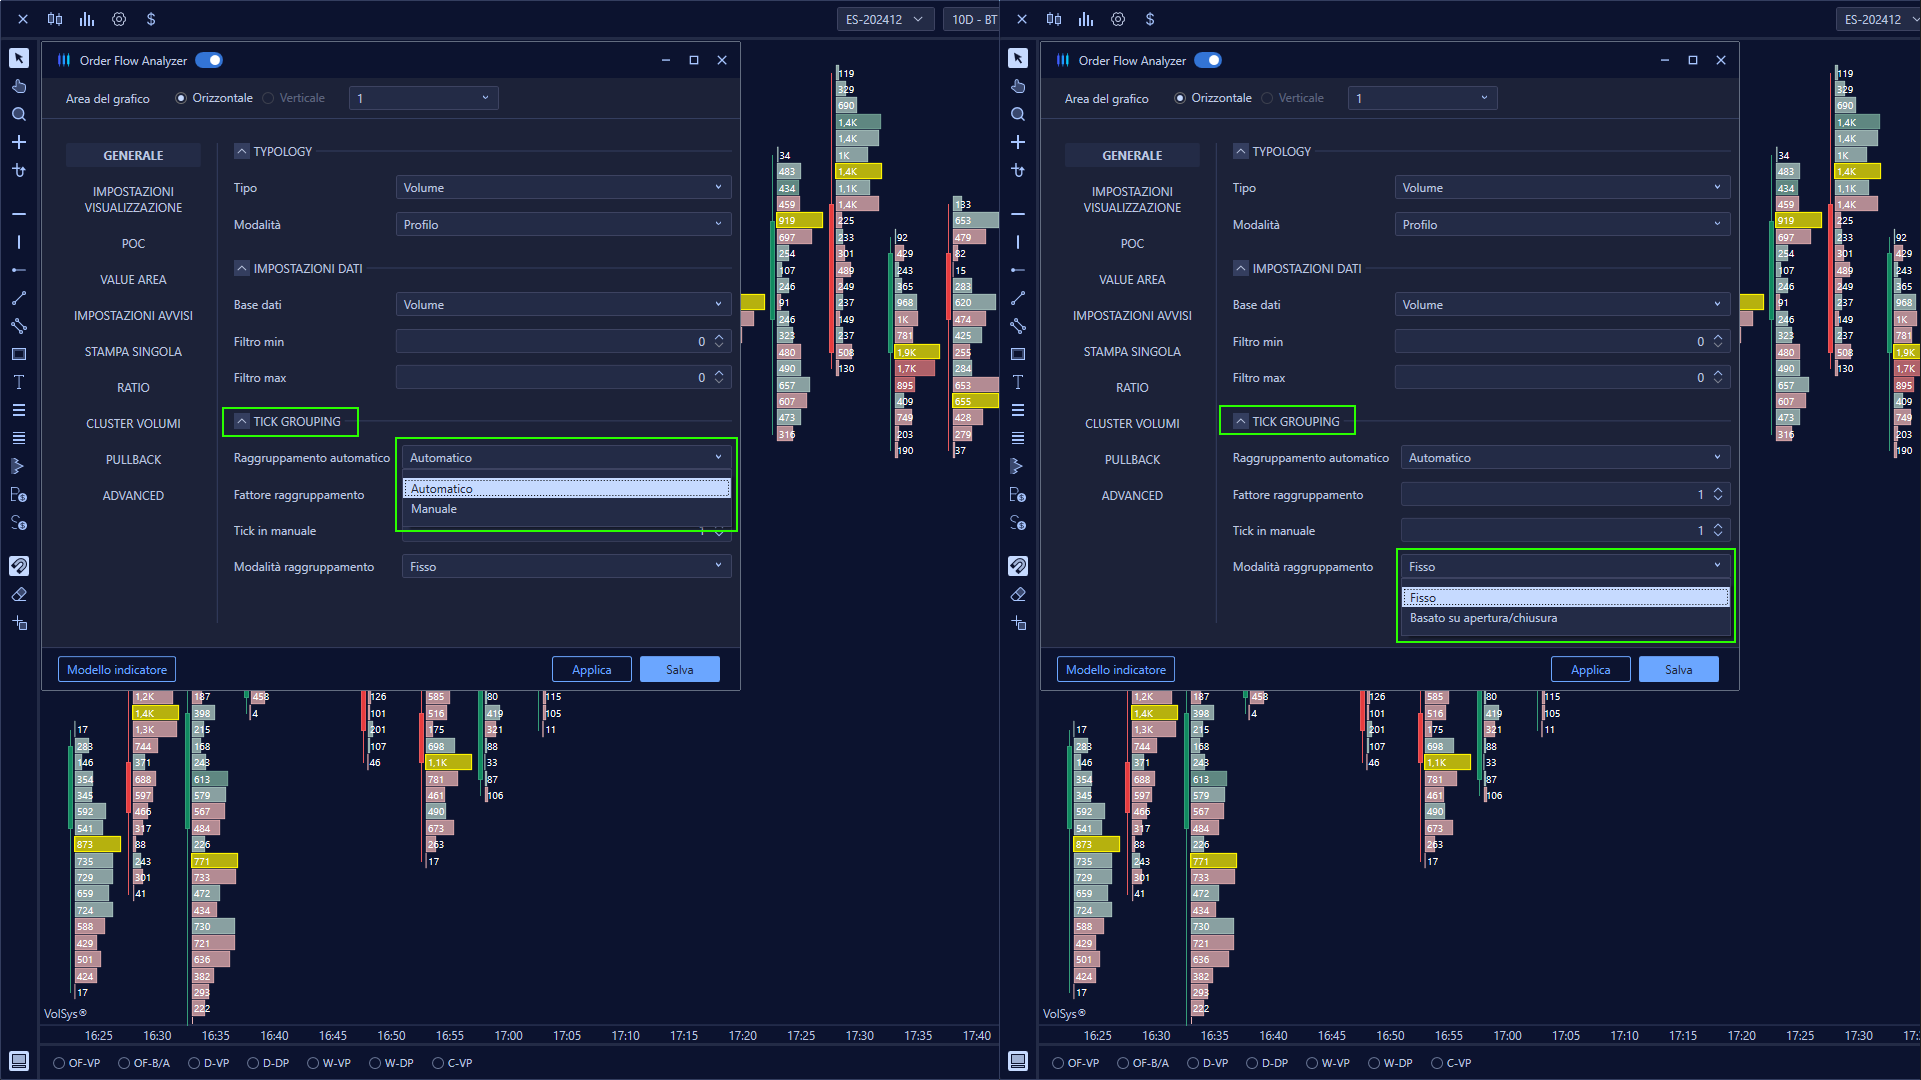Toggle Order Flow Analyzer switch in left dialog
1921x1080 pixels.
click(x=209, y=60)
